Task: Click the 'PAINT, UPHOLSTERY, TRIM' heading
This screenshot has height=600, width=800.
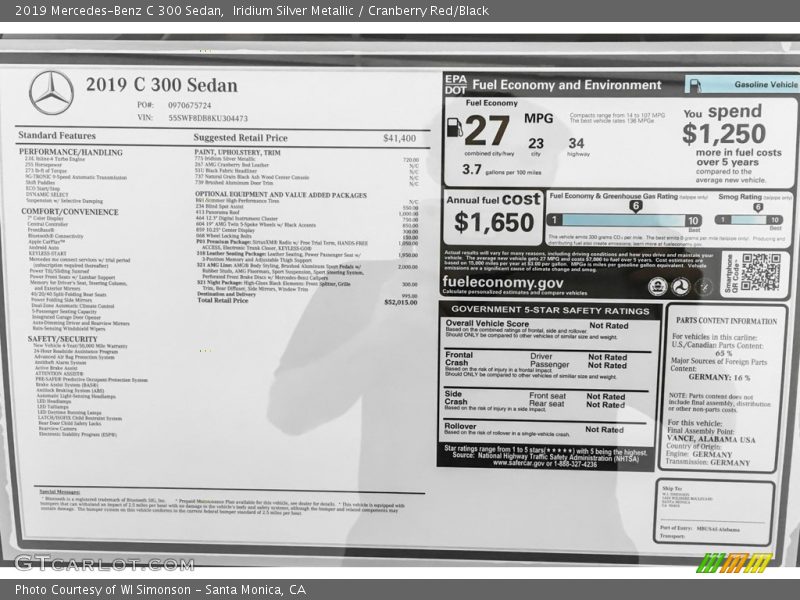Action: (237, 152)
